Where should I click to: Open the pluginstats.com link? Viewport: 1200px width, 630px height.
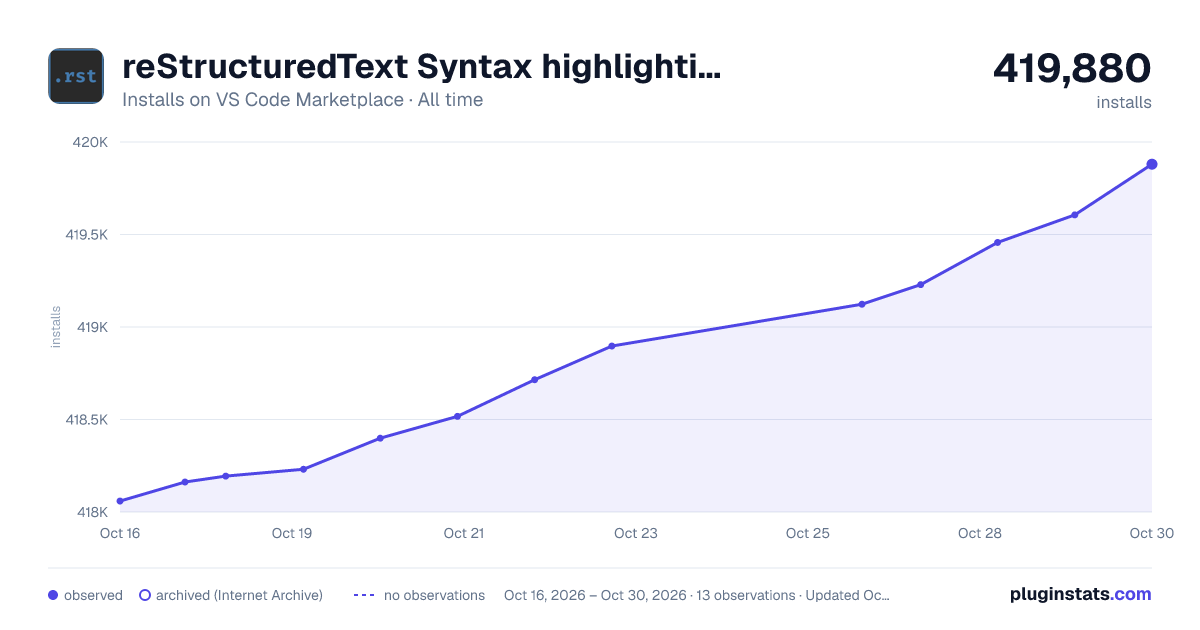click(x=1081, y=594)
